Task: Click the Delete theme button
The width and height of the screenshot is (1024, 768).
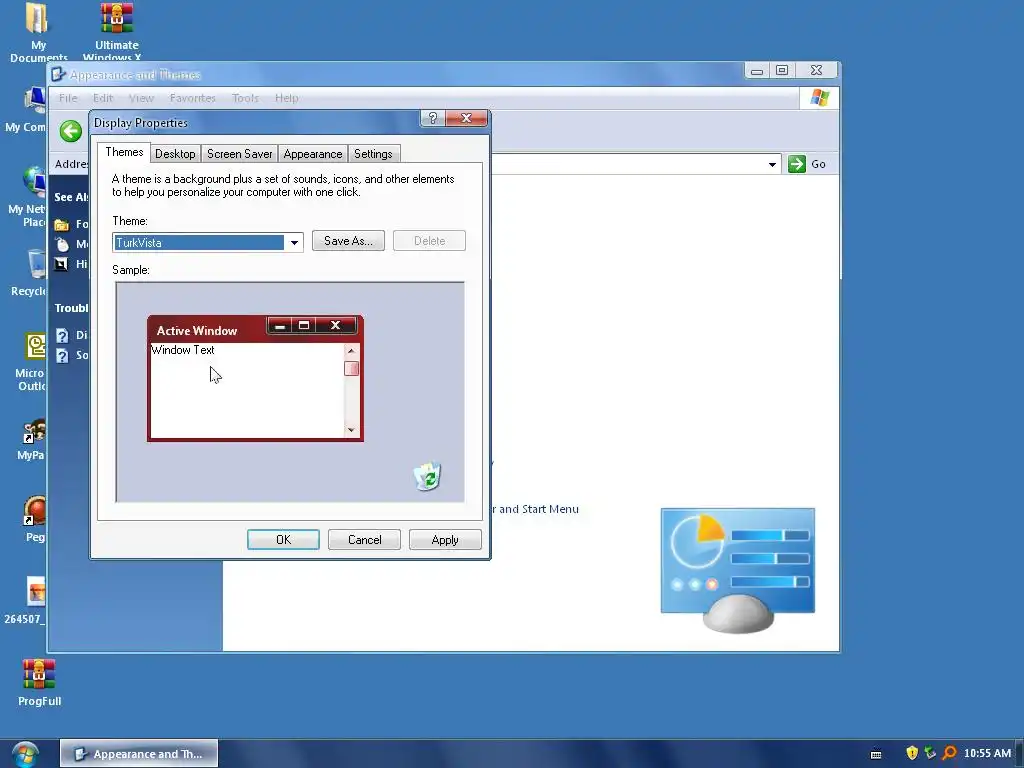Action: (429, 241)
